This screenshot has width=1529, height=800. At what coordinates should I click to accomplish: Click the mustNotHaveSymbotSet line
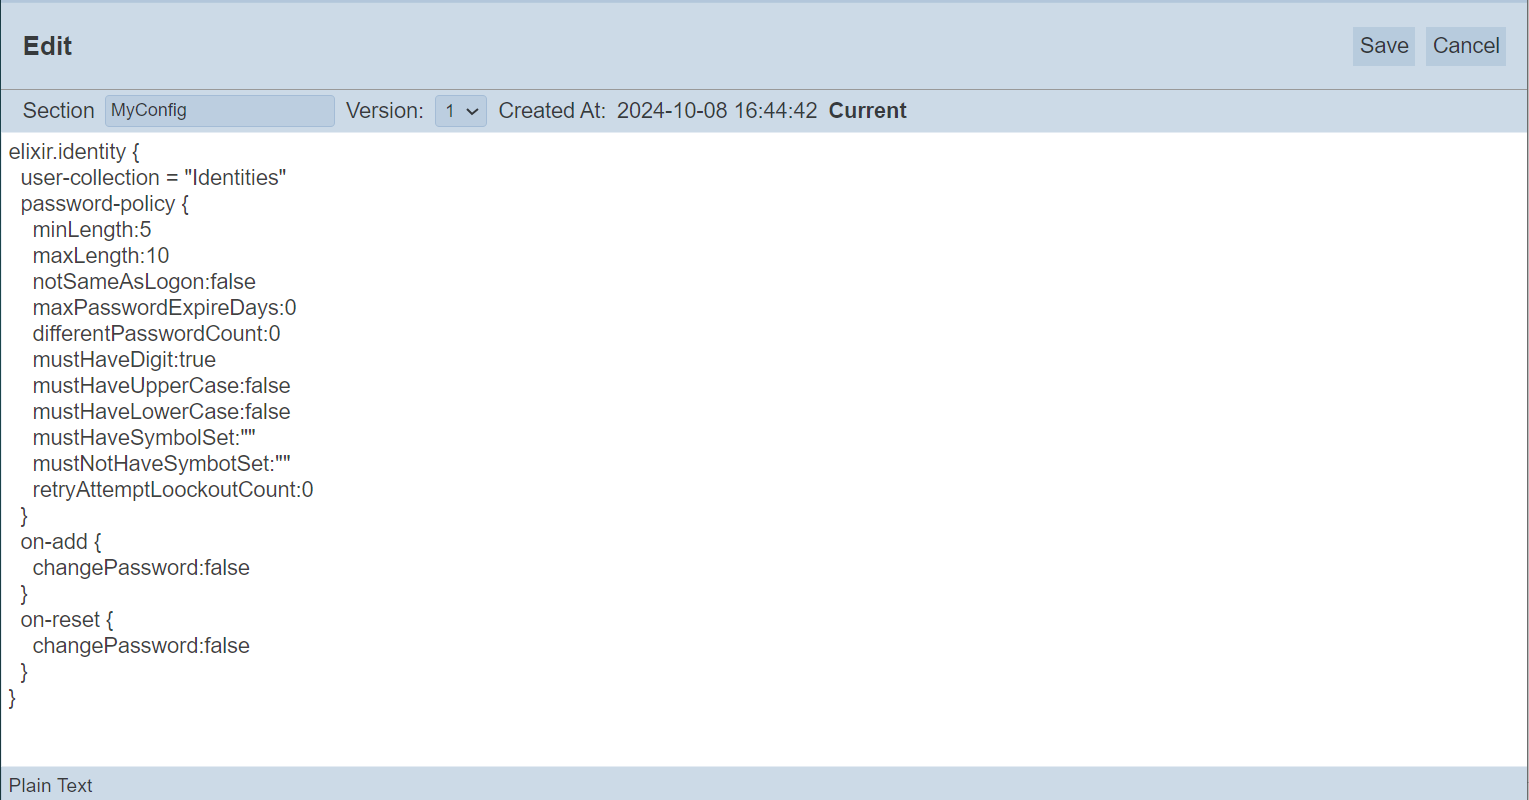161,464
